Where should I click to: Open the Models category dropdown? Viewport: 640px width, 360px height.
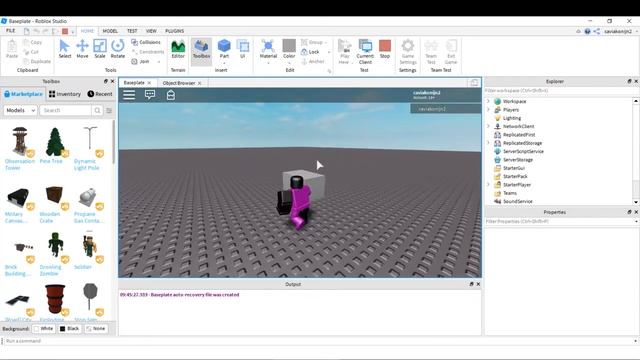pyautogui.click(x=20, y=110)
